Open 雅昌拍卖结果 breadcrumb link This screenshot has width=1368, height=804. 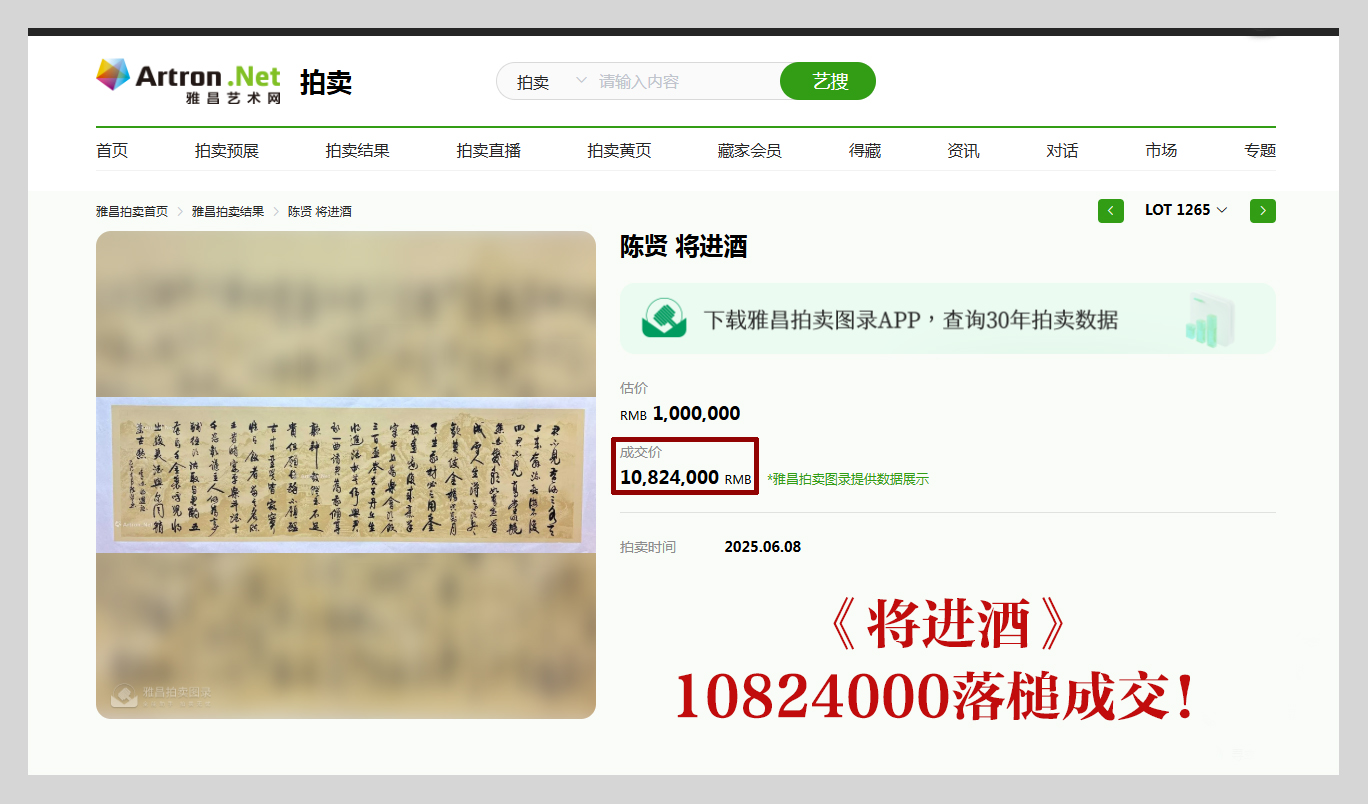tap(228, 212)
